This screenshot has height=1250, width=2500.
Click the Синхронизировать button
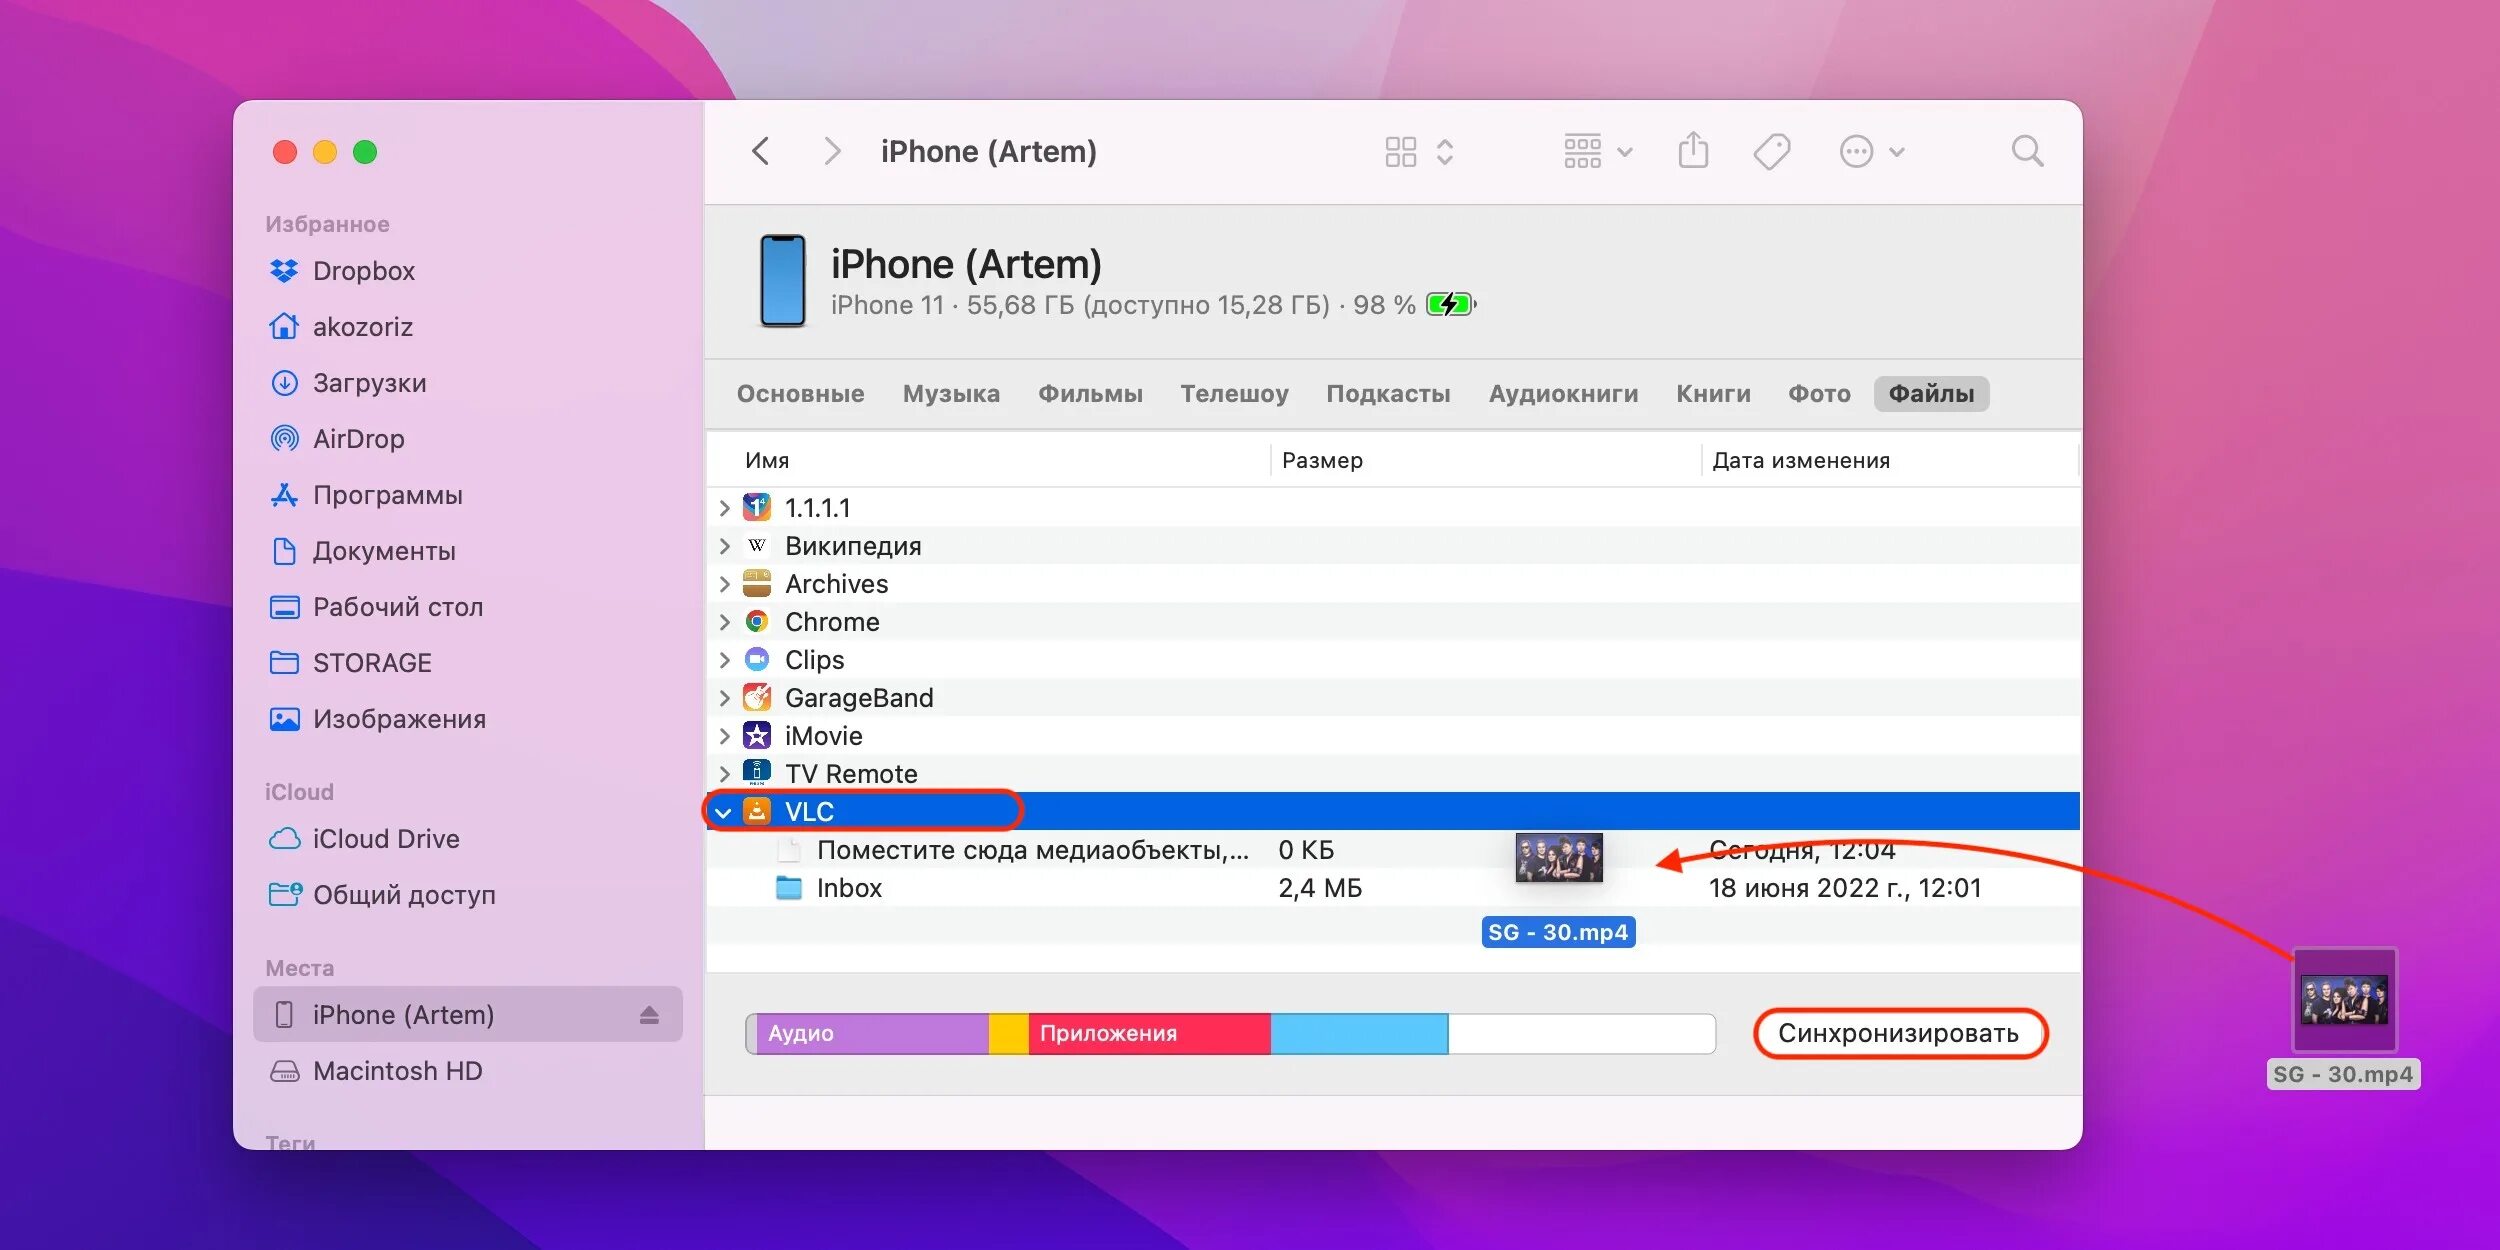(x=1898, y=1033)
